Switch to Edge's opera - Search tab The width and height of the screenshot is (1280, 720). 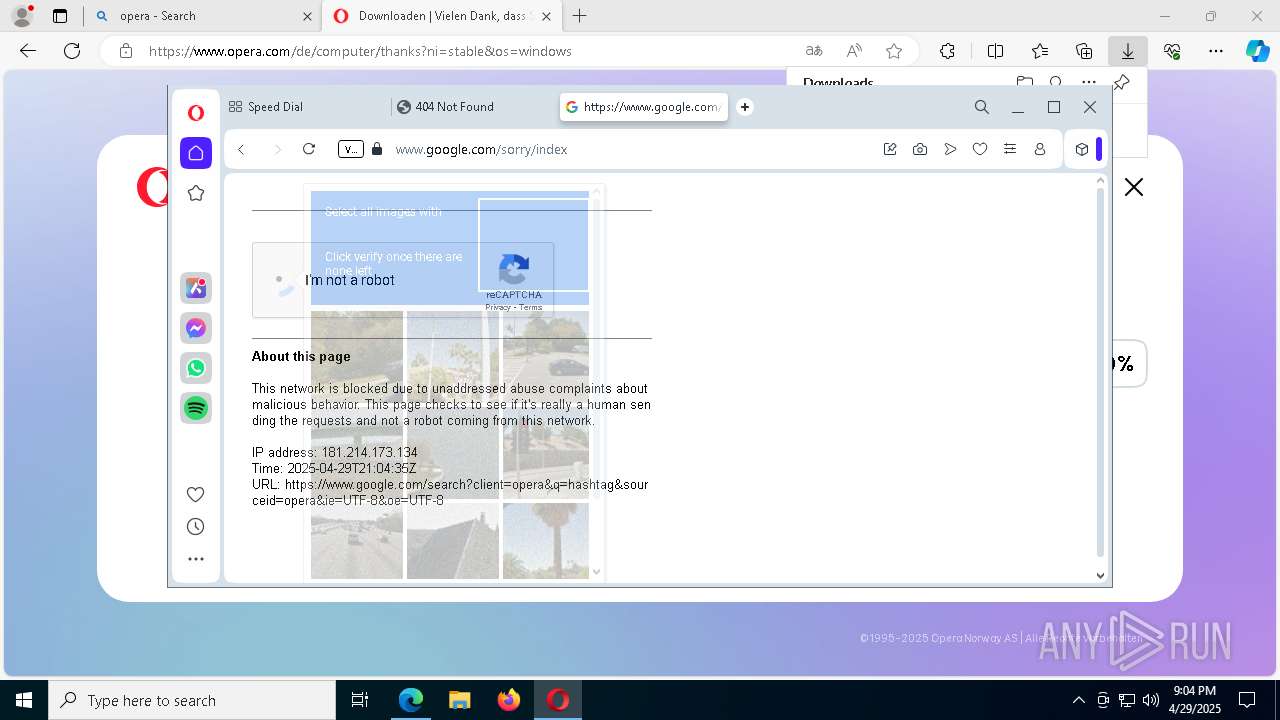coord(202,16)
